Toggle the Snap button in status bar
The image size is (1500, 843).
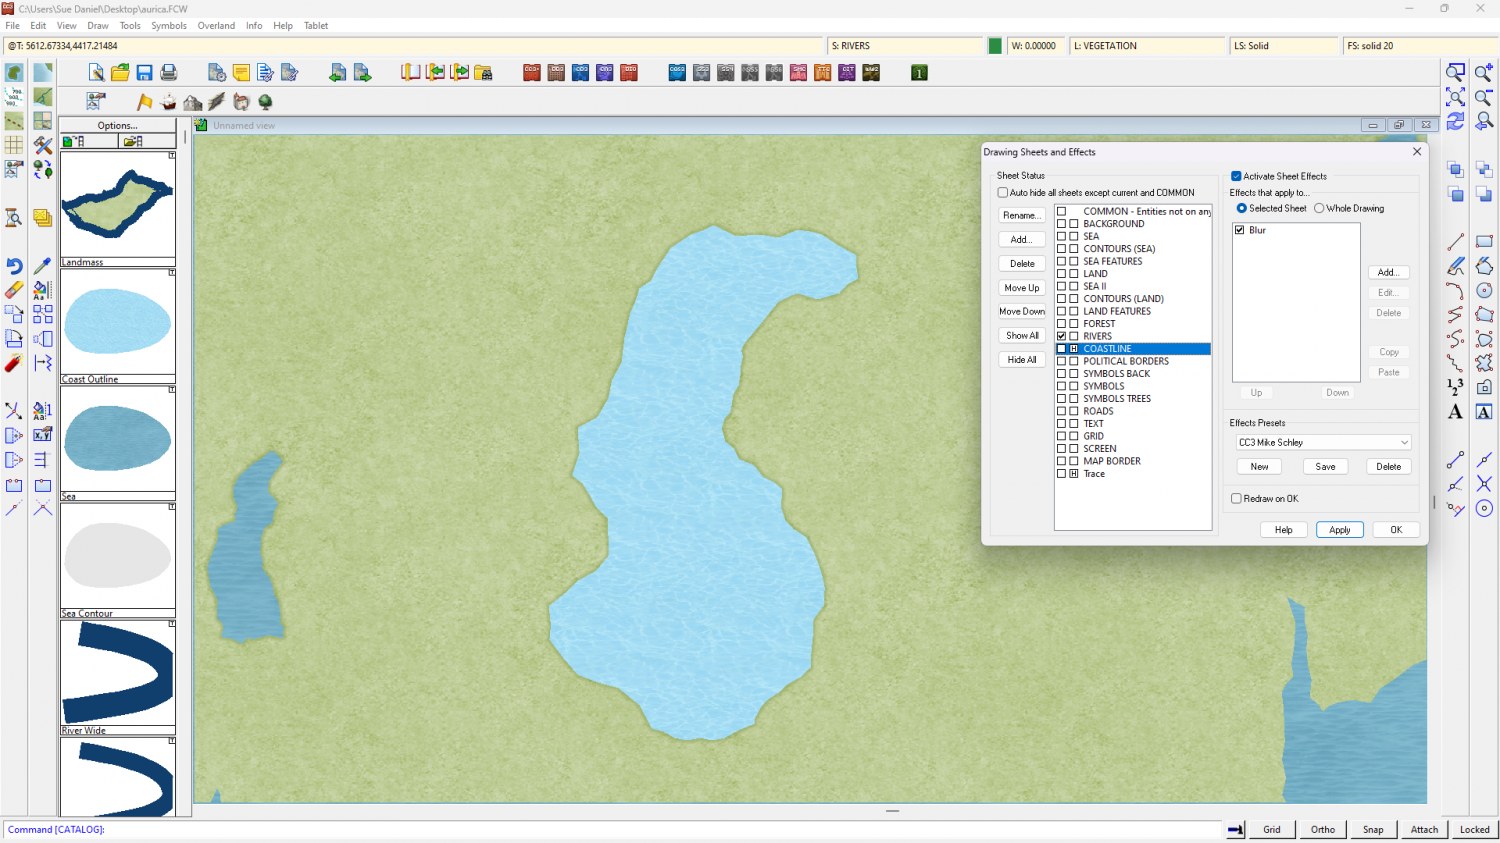point(1373,829)
